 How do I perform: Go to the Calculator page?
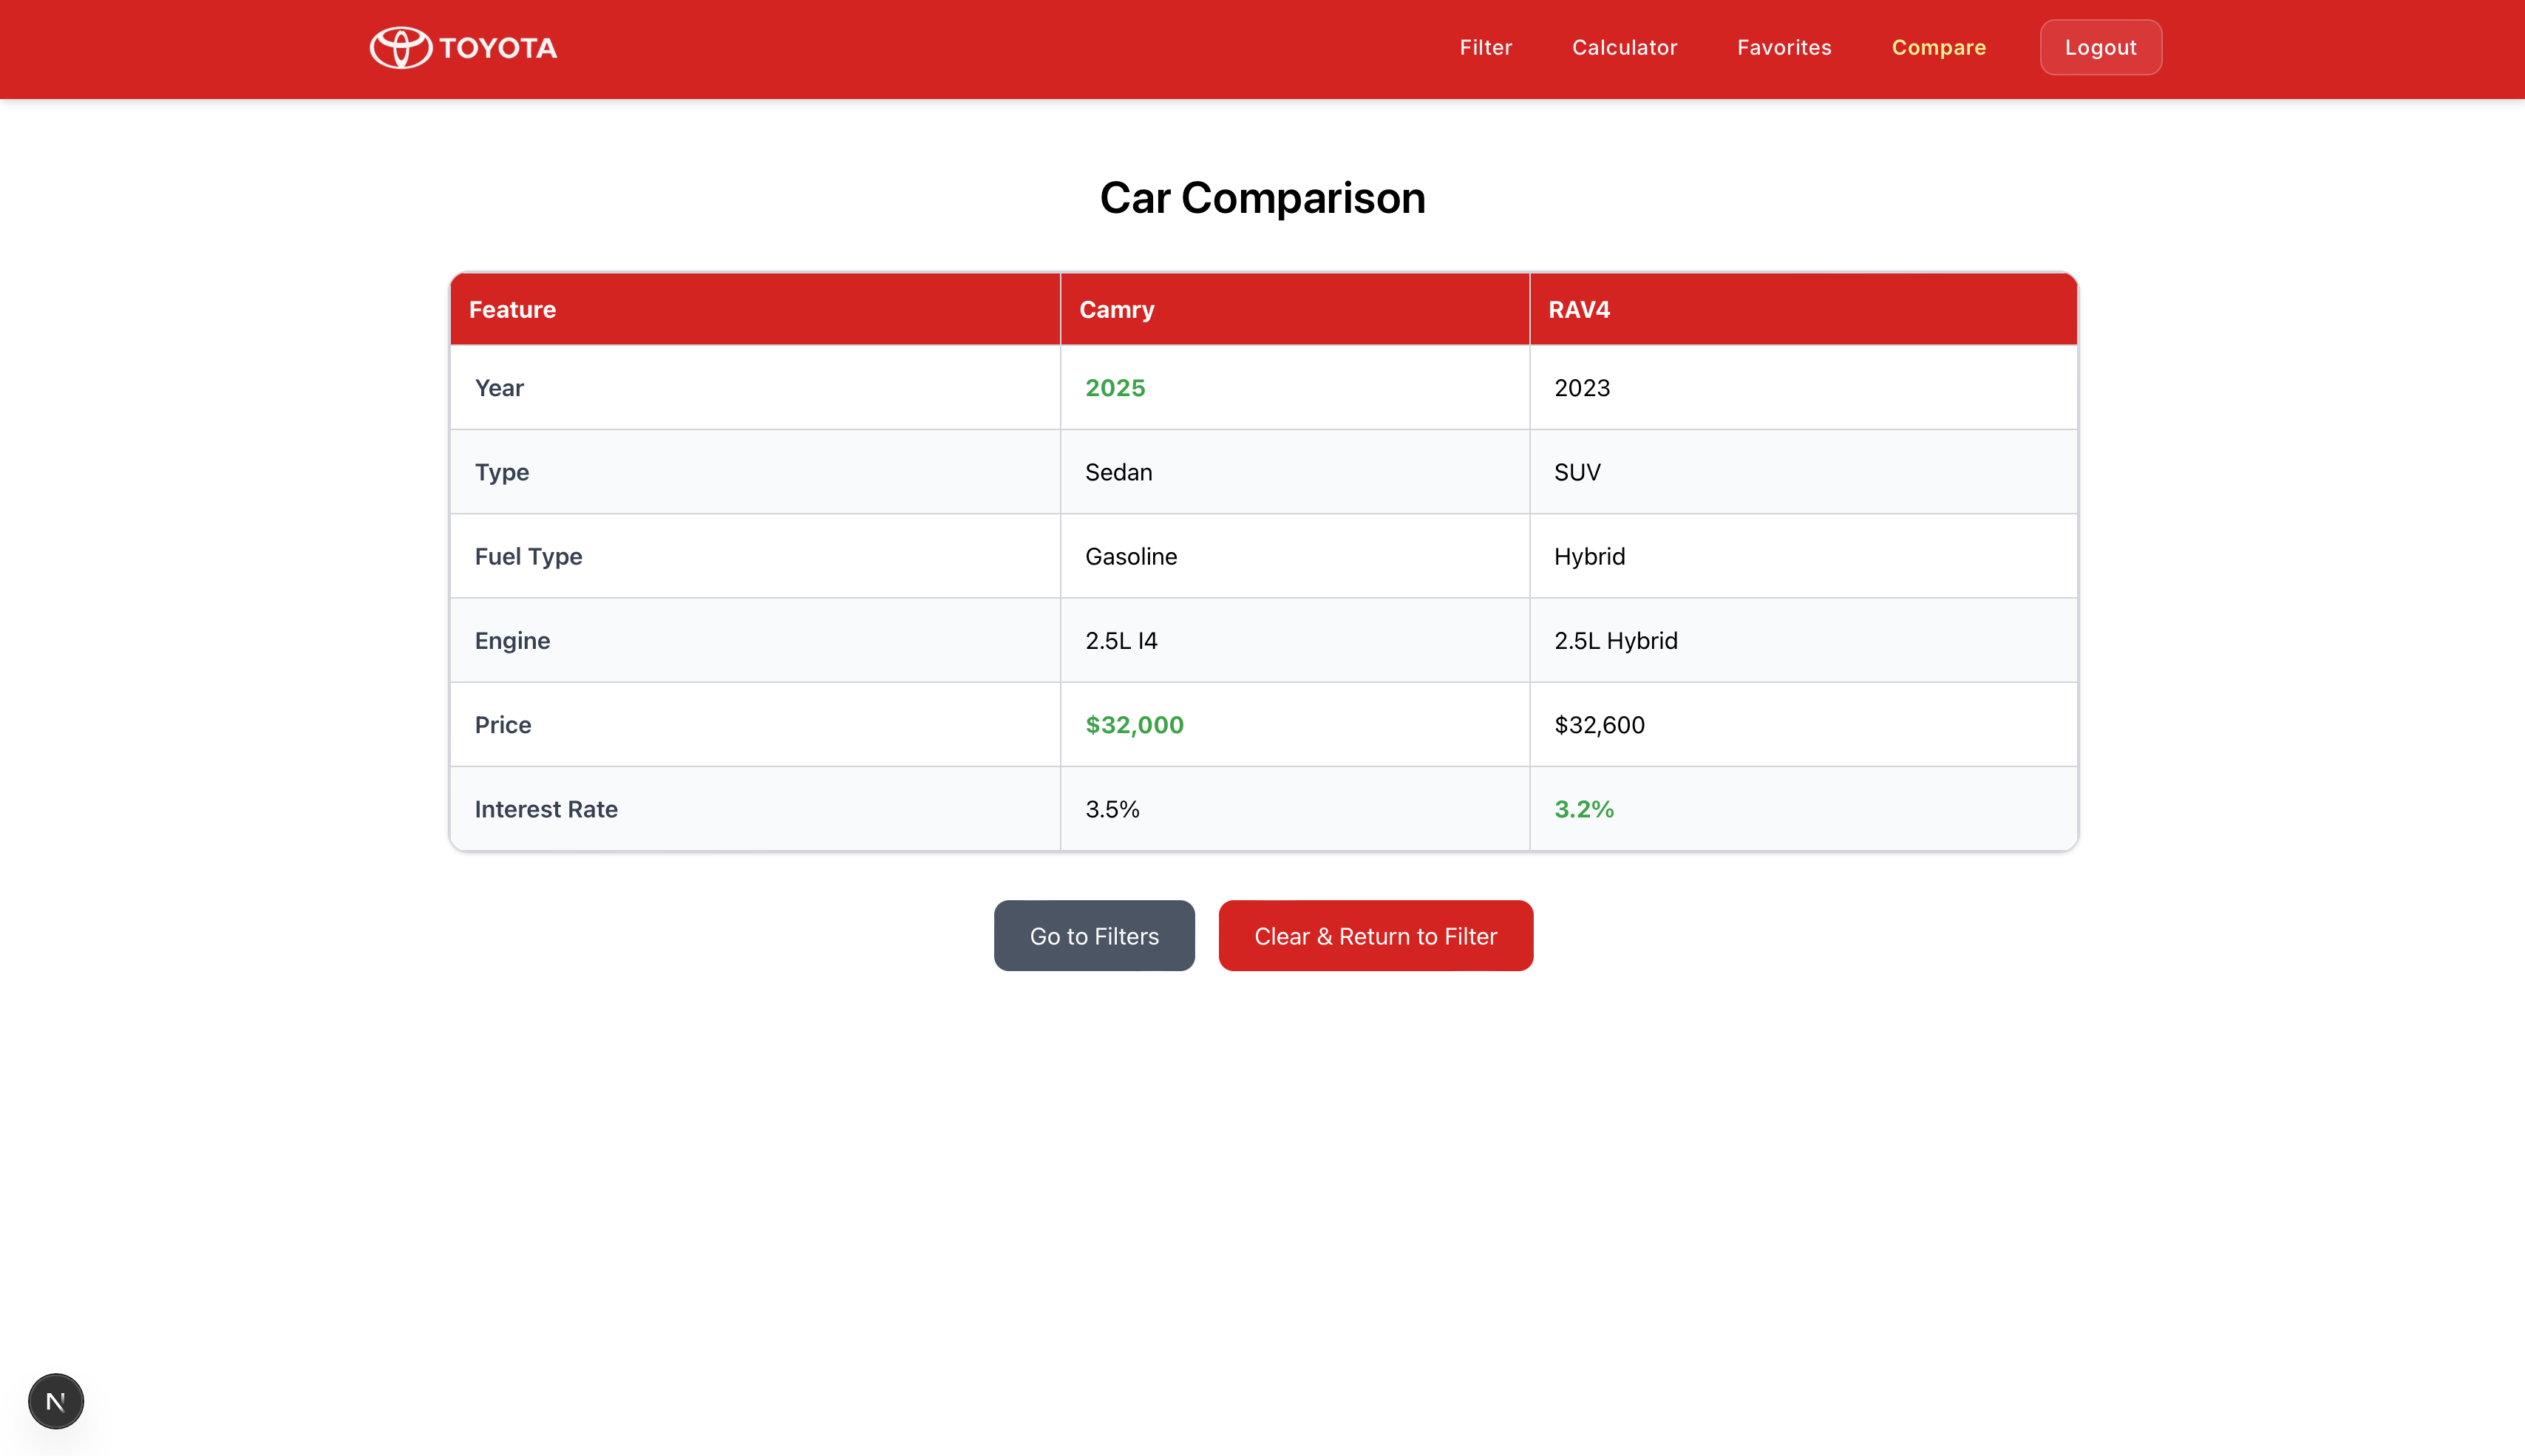point(1624,47)
